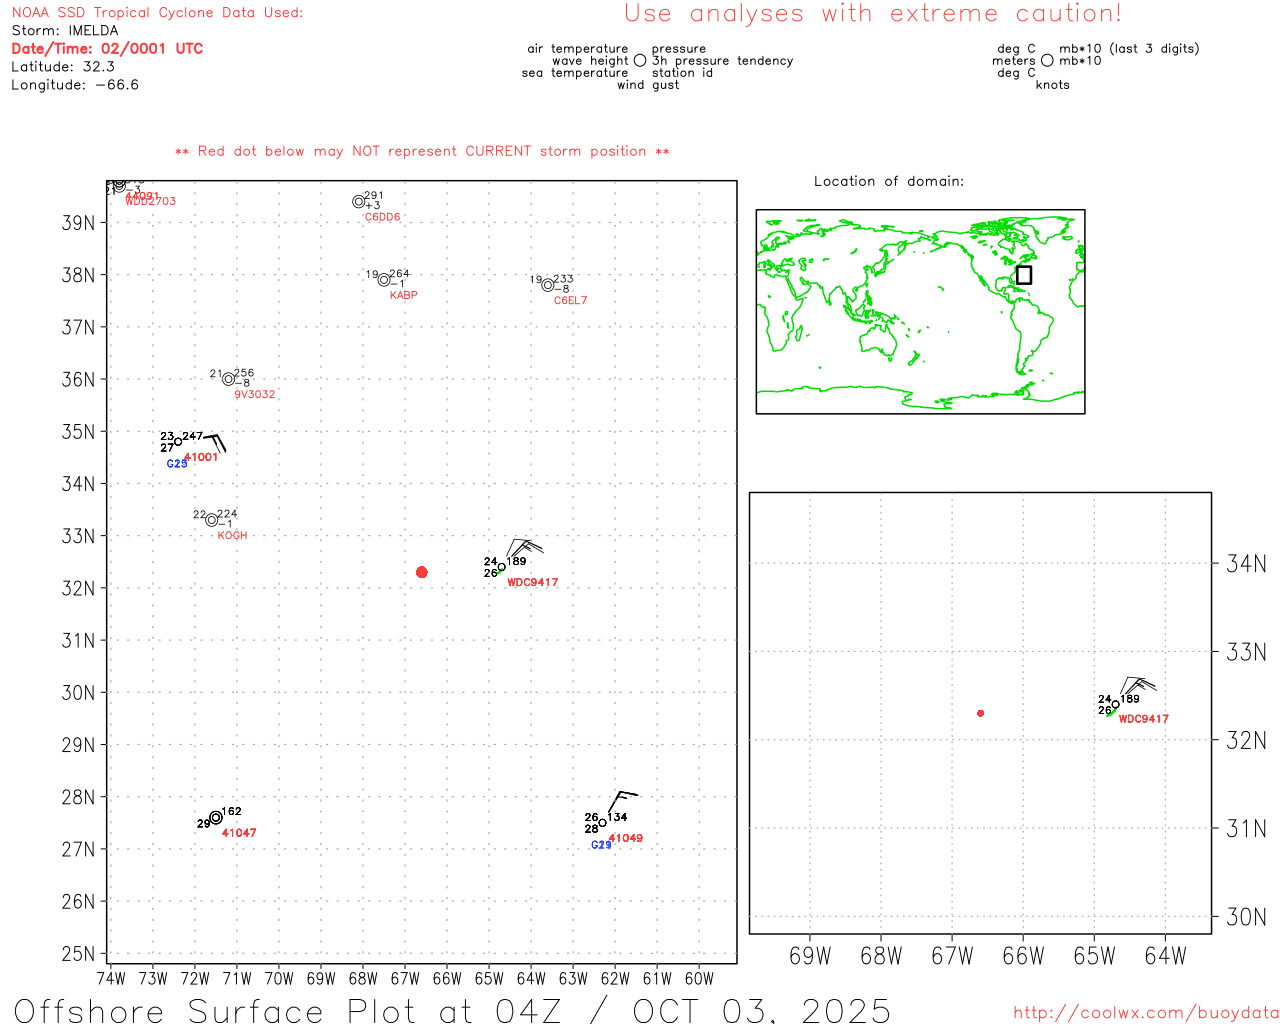Select buoy 41047 double-circle marker
Viewport: 1280px width, 1024px height.
(x=216, y=818)
